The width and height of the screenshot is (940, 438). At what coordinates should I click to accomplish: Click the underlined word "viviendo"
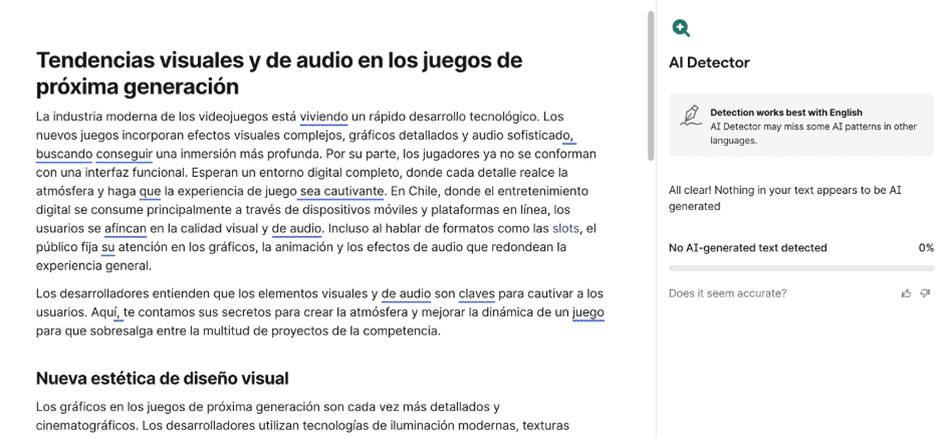point(324,116)
